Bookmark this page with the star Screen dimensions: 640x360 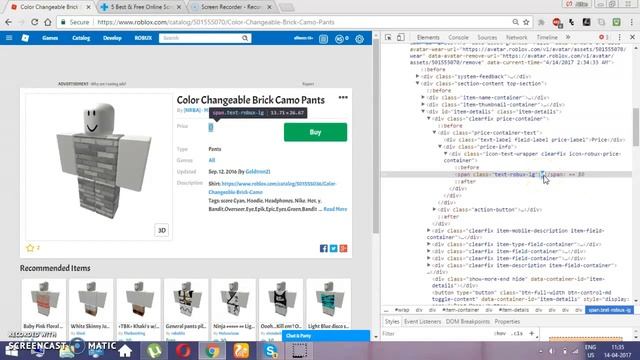click(526, 22)
